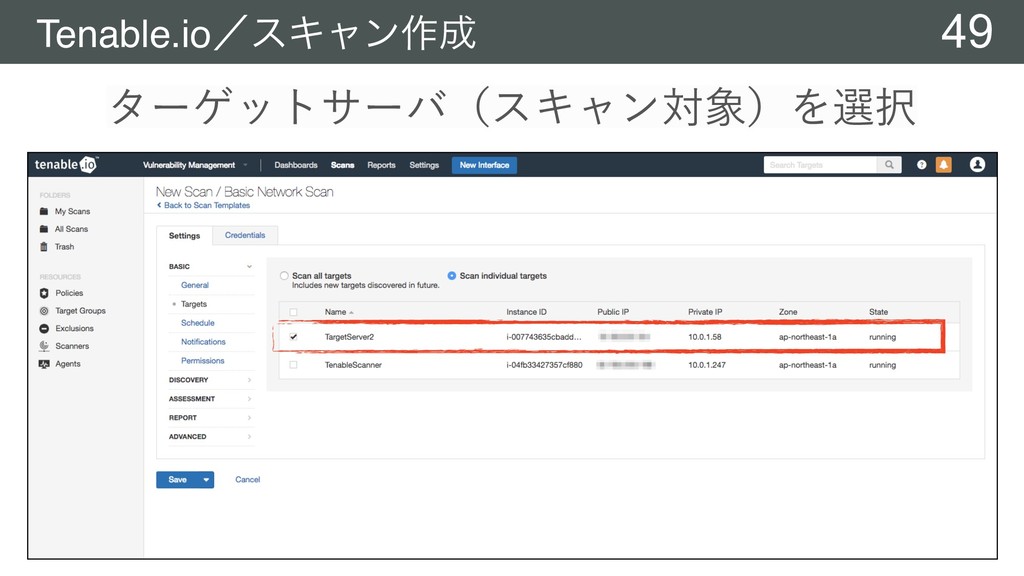Click private IP 10.0.1.58
This screenshot has height=576, width=1024.
pyautogui.click(x=705, y=337)
